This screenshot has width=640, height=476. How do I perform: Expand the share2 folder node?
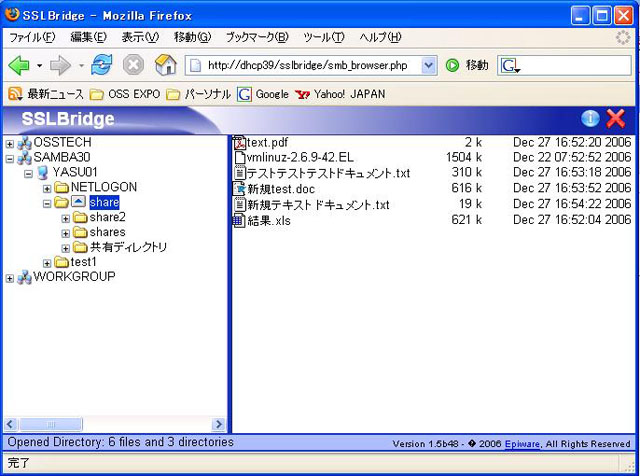click(x=66, y=218)
